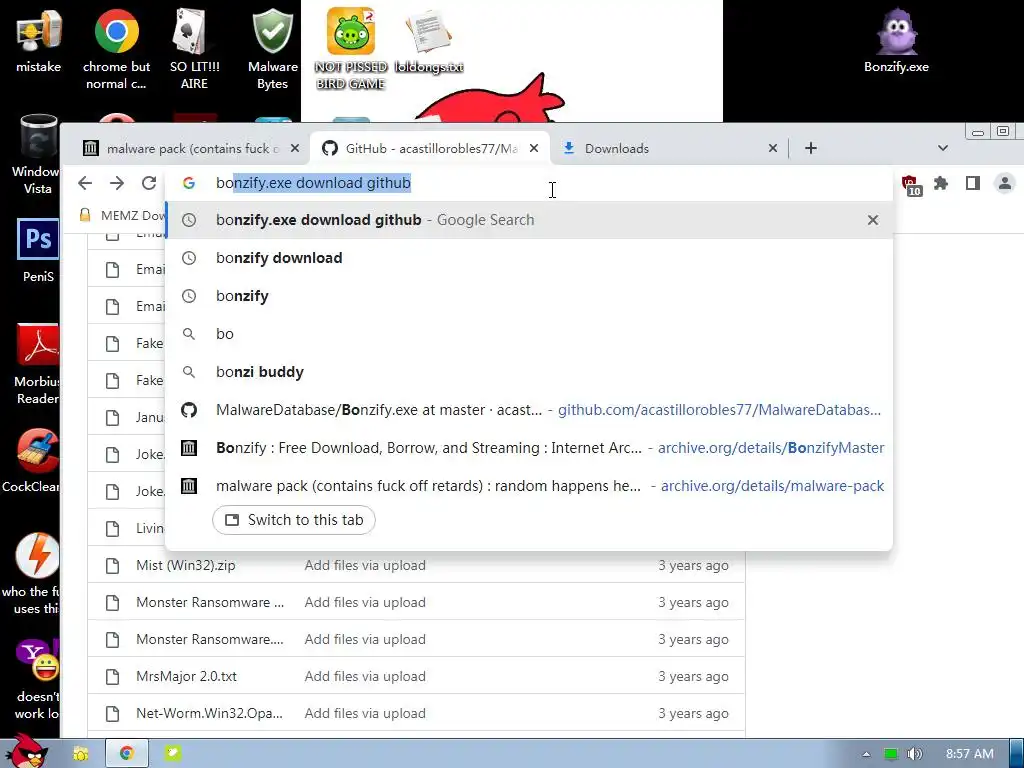This screenshot has height=768, width=1024.
Task: Open the Mist (Win32).zip file
Action: 185,565
